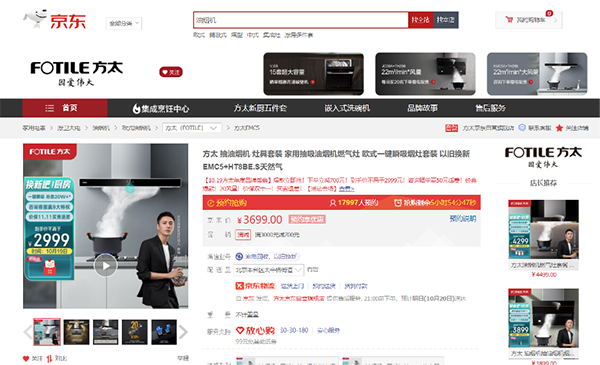Open the 首页 home tab in store nav
600x365 pixels.
(65, 108)
